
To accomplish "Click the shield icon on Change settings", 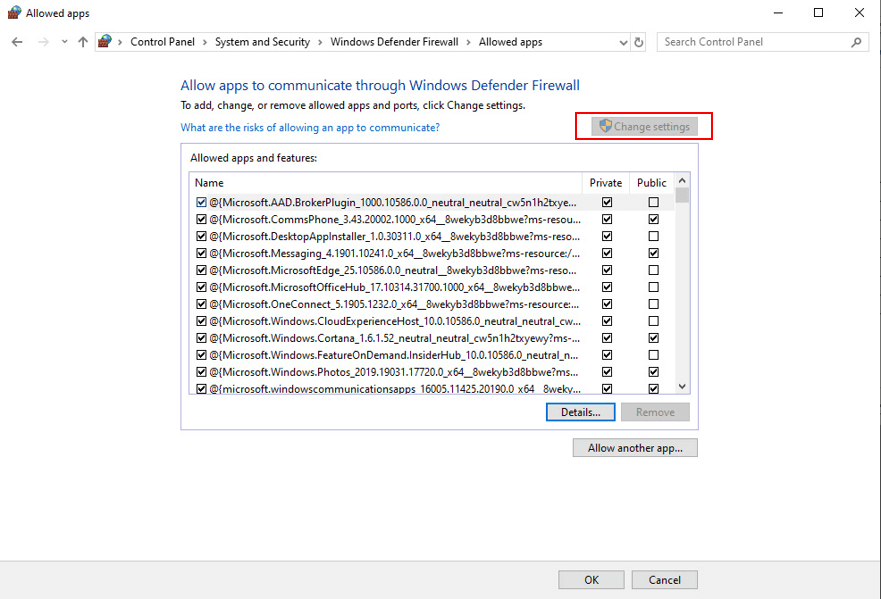I will point(604,127).
